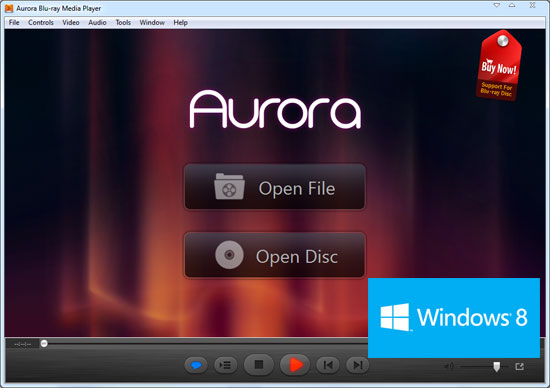Skip to the next track
Image resolution: width=550 pixels, height=388 pixels.
[x=357, y=365]
